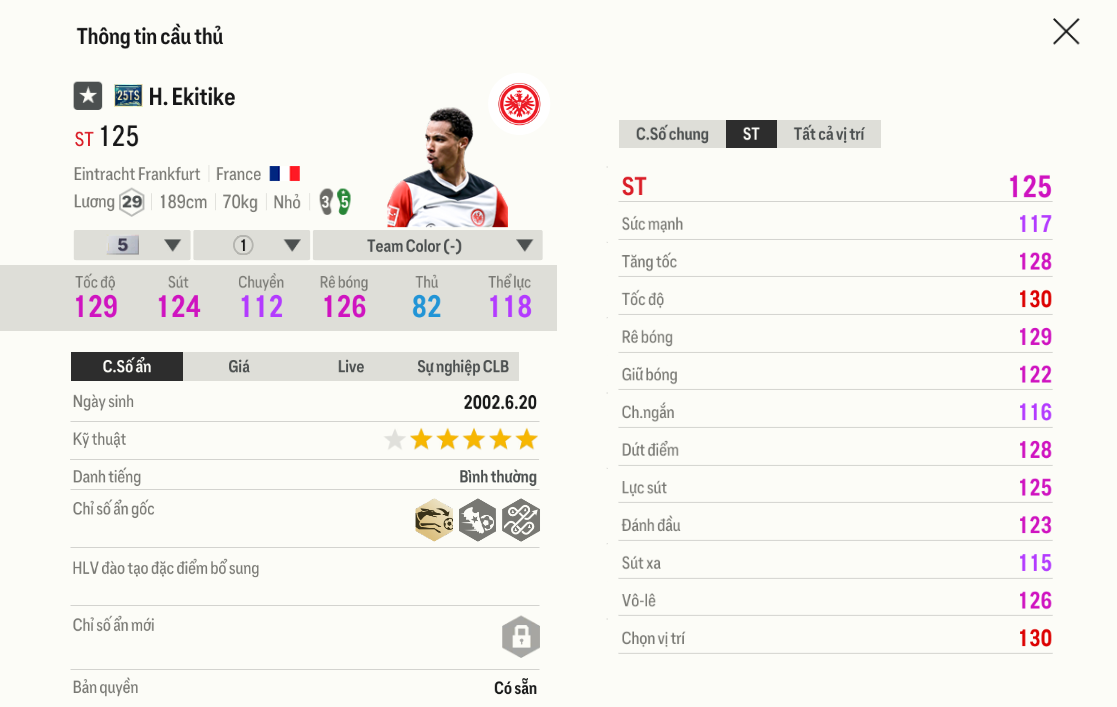Screen dimensions: 1117x707
Task: Show C.Số chung stats view
Action: 672,134
